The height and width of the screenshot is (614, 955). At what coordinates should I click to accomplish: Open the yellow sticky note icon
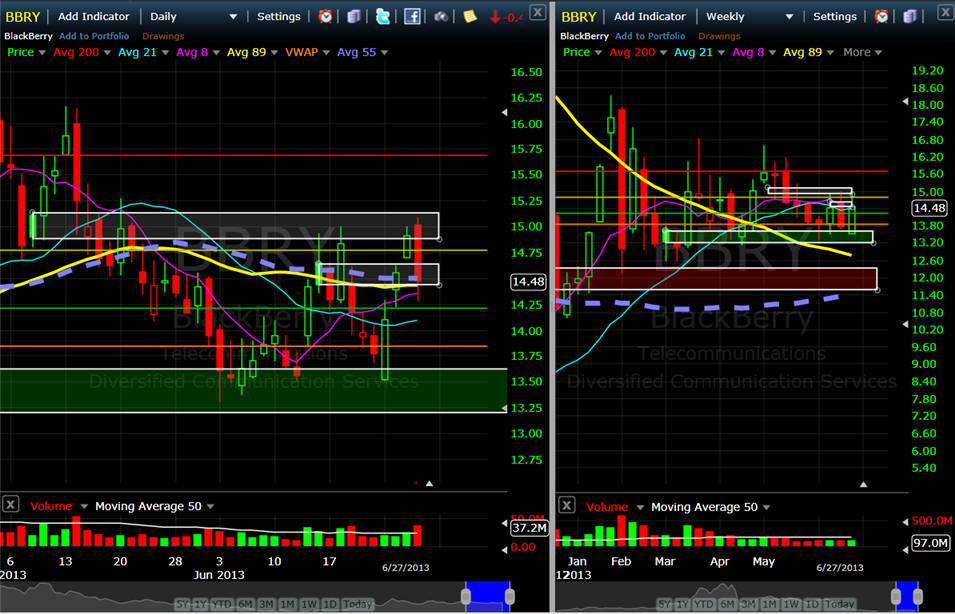[469, 16]
